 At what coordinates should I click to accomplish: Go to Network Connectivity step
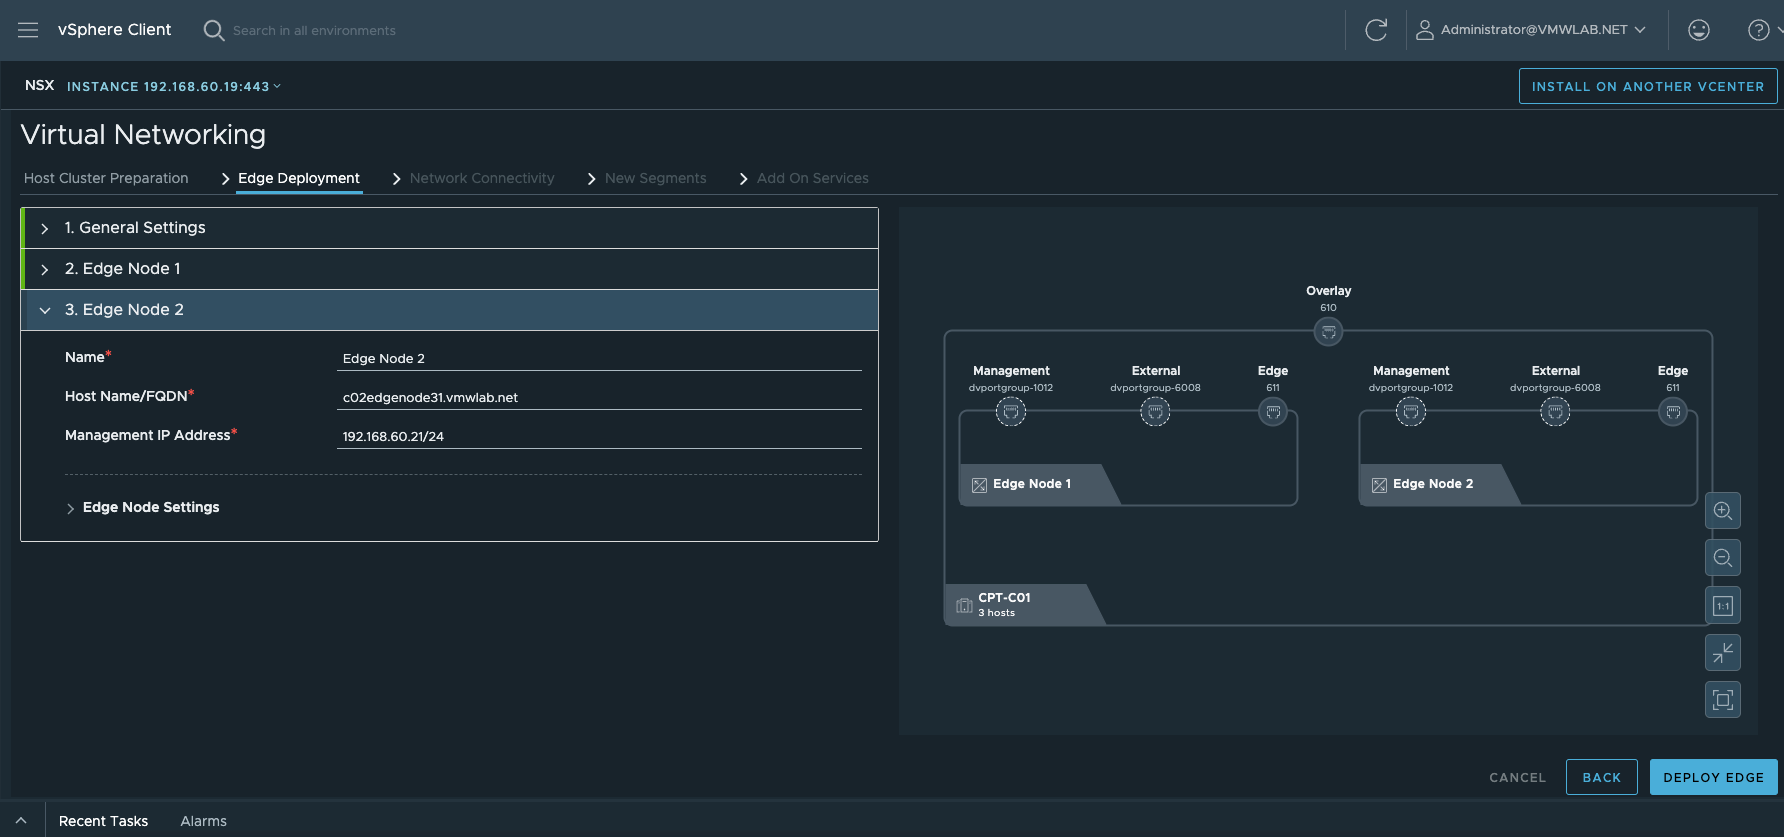[x=482, y=178]
